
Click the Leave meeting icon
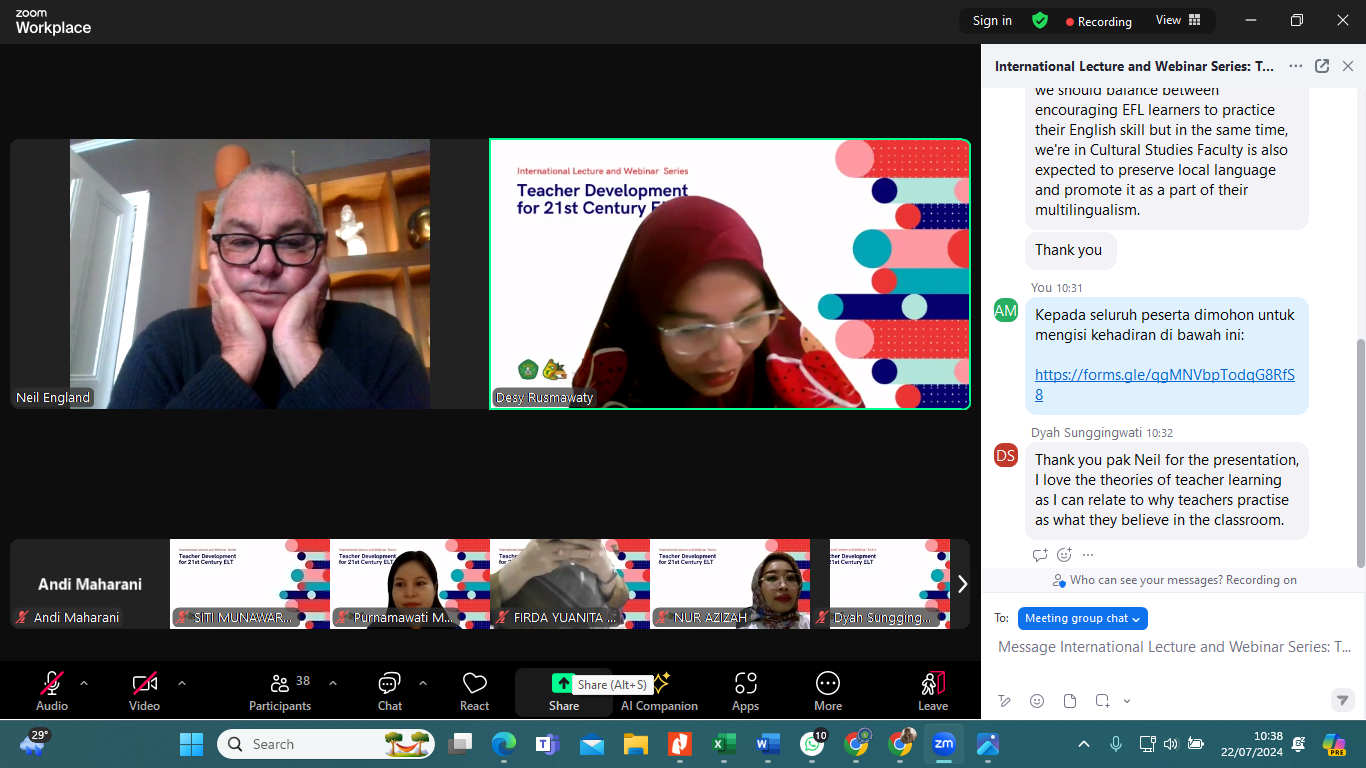tap(932, 684)
